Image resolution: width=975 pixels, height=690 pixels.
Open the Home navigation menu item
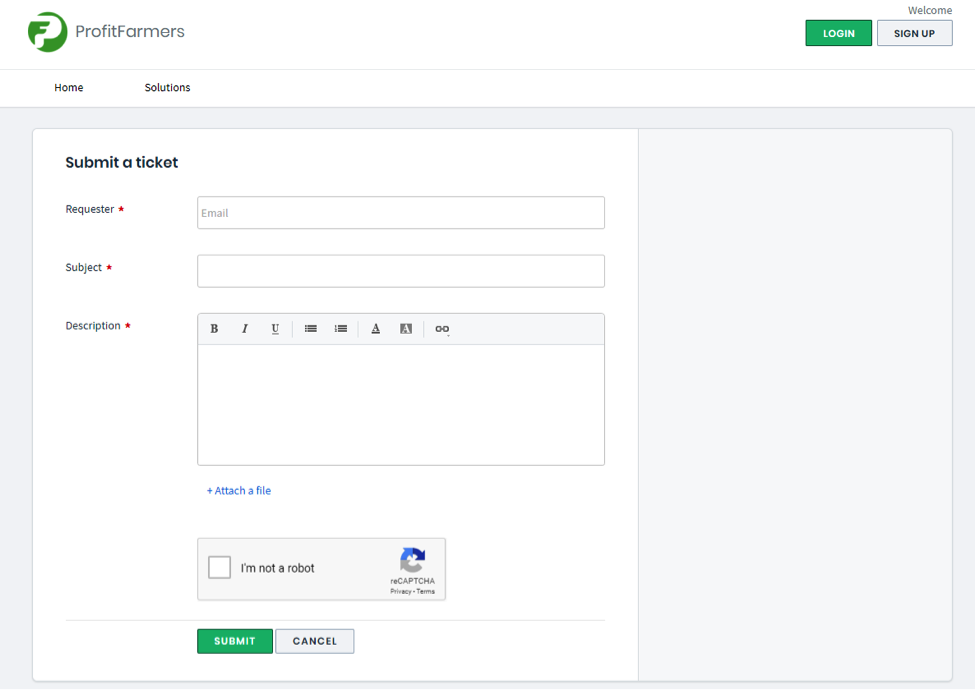[68, 88]
